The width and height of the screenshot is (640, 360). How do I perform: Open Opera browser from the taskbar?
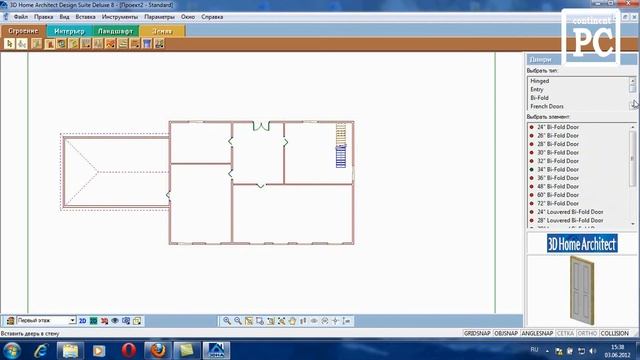click(x=129, y=351)
